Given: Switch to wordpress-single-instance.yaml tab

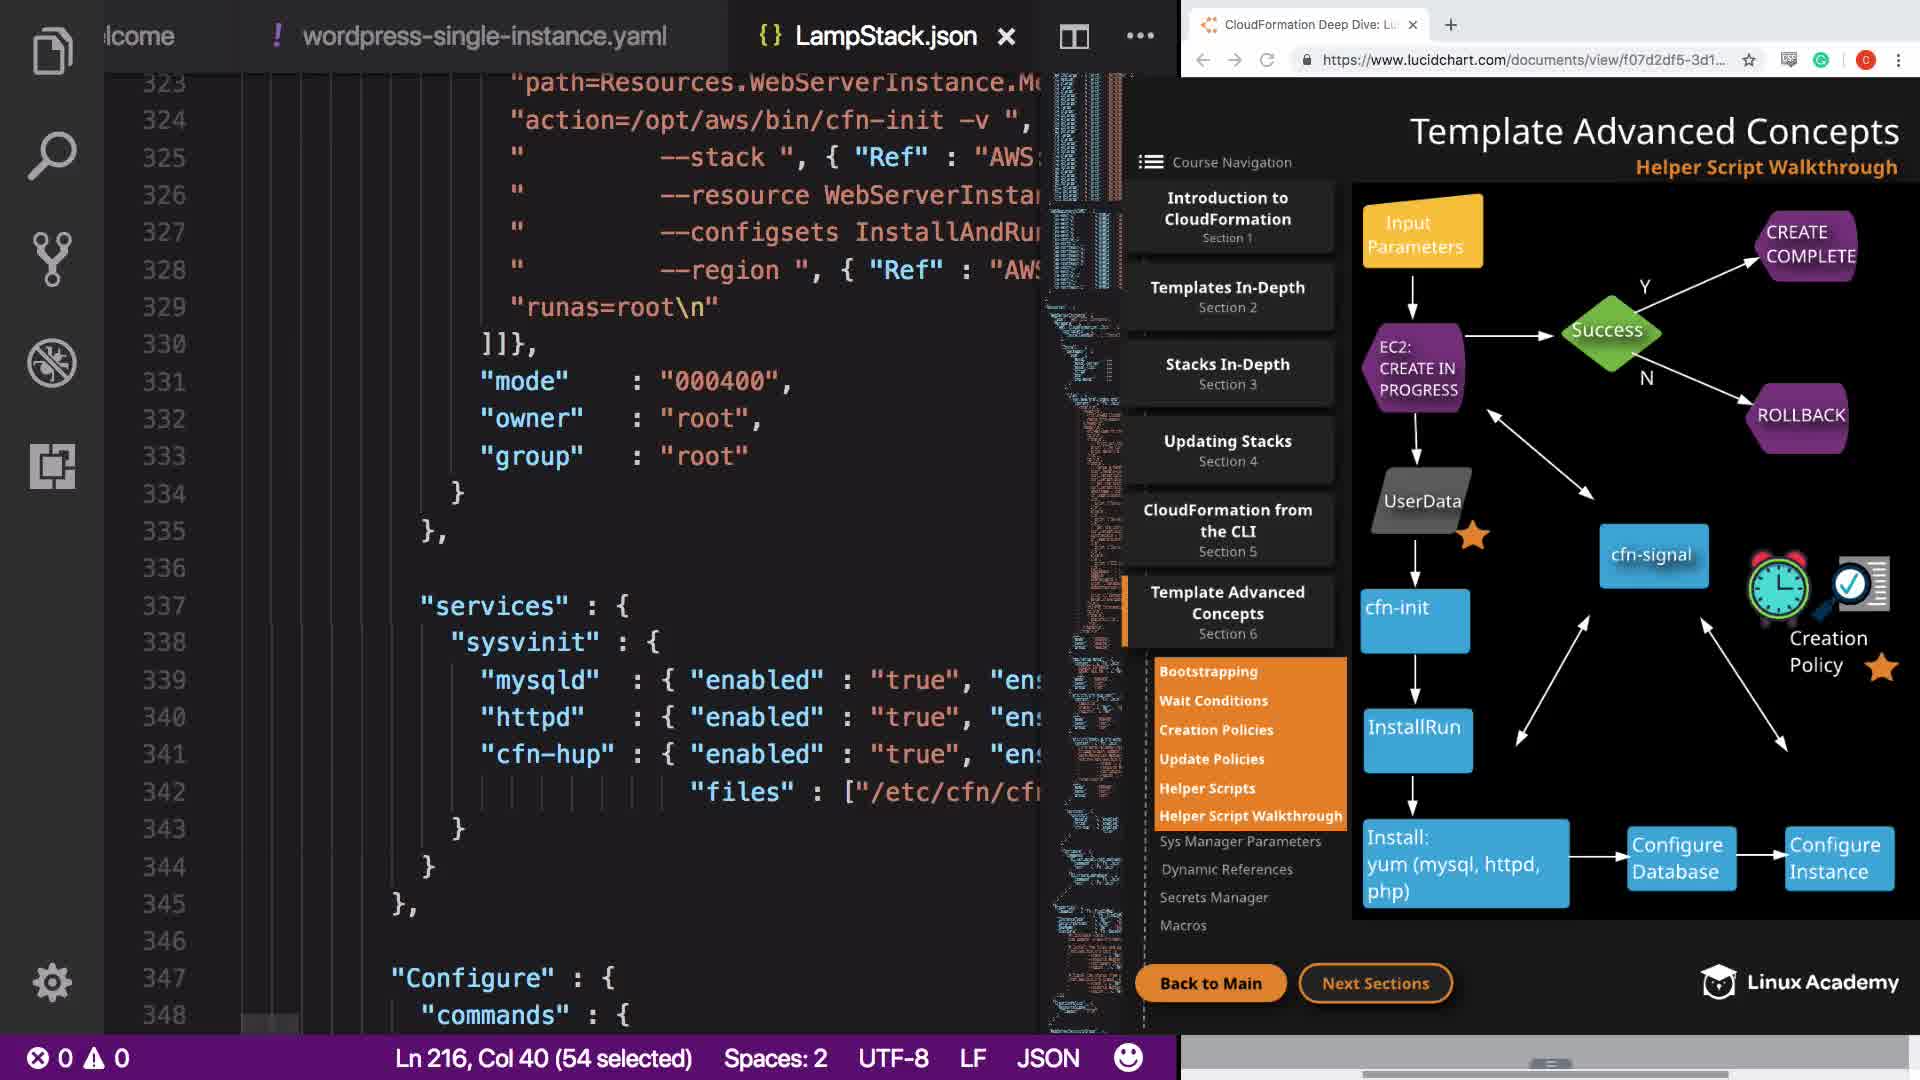Looking at the screenshot, I should (484, 37).
